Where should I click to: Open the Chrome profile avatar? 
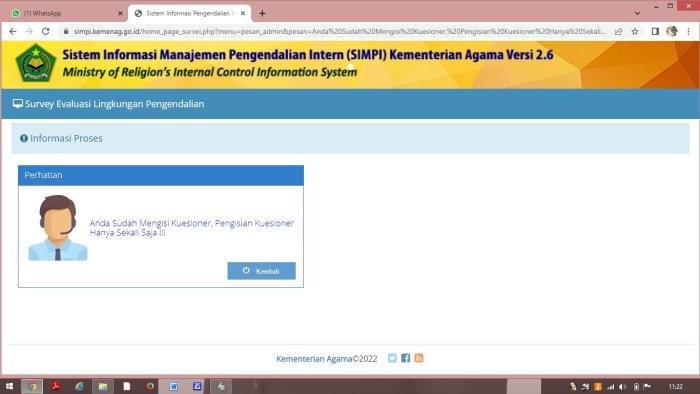tap(672, 31)
